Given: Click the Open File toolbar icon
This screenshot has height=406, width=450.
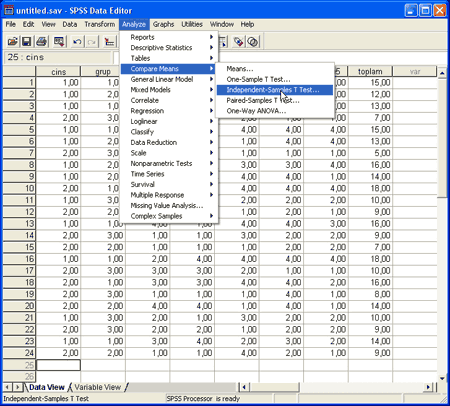Looking at the screenshot, I should click(x=13, y=42).
